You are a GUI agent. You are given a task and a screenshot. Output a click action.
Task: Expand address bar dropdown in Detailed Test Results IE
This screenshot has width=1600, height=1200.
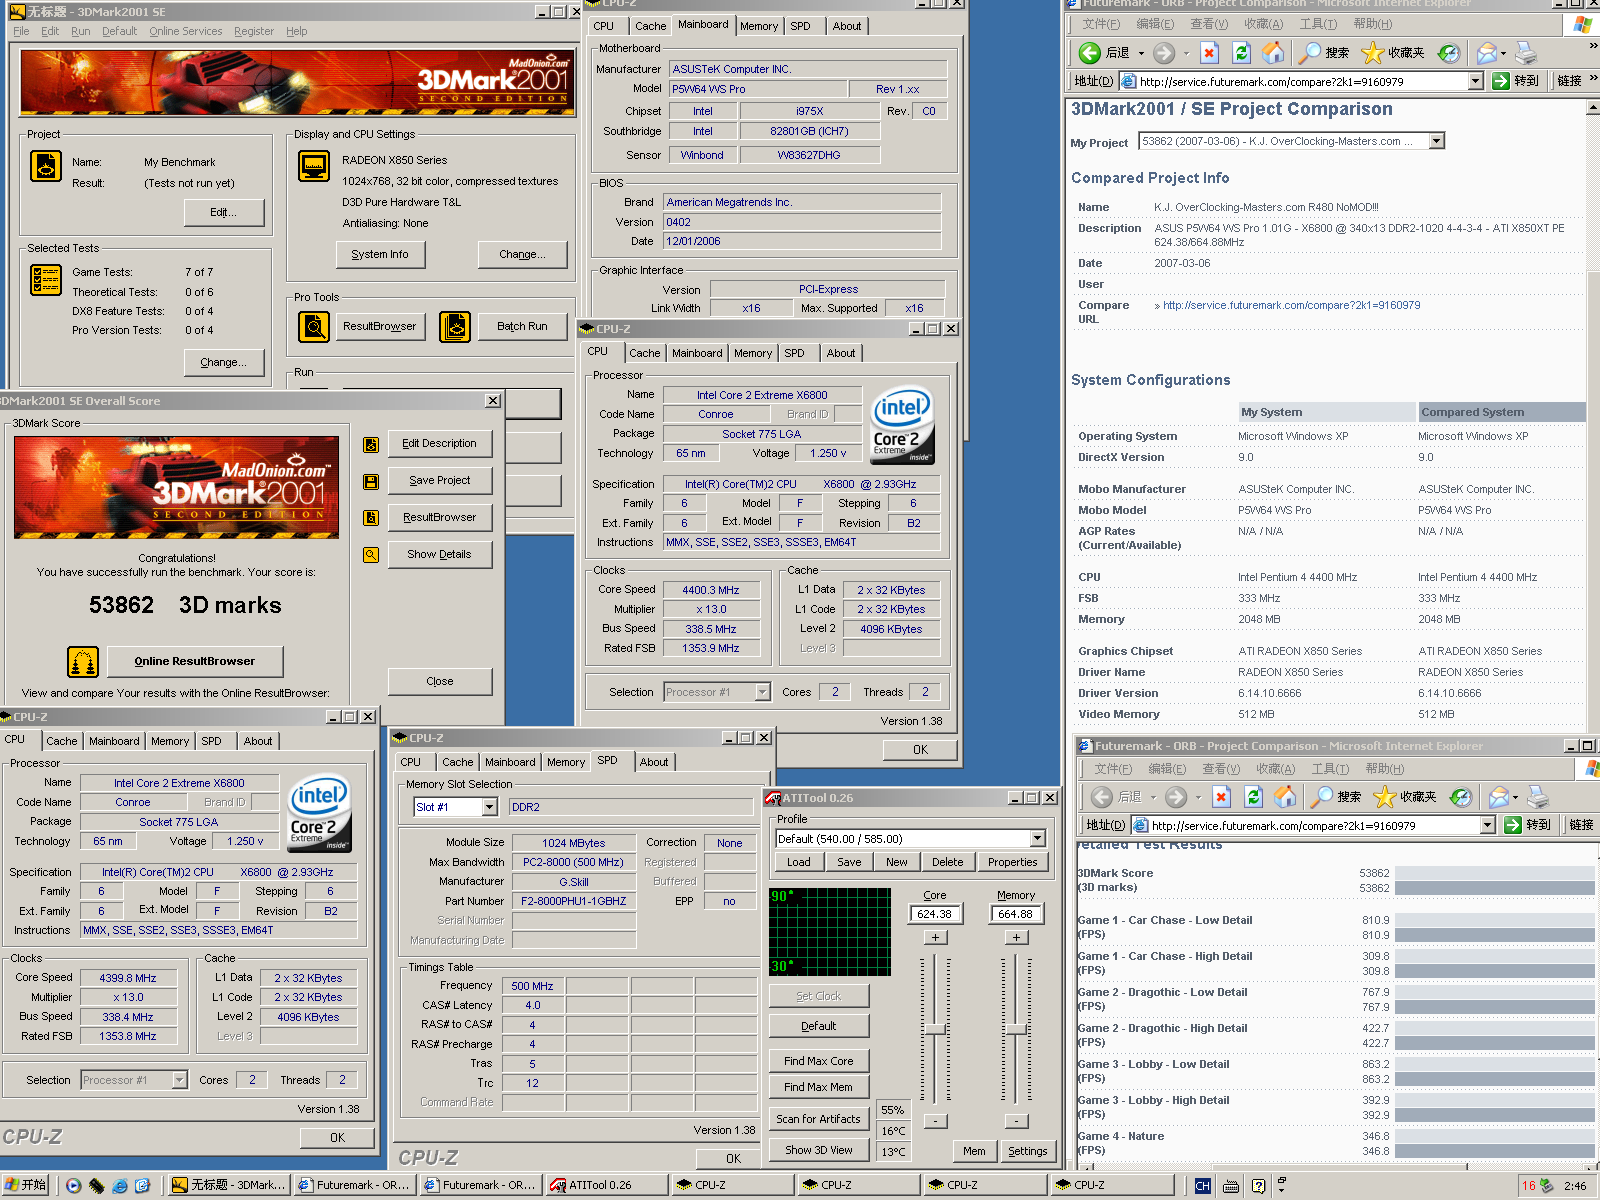tap(1487, 825)
